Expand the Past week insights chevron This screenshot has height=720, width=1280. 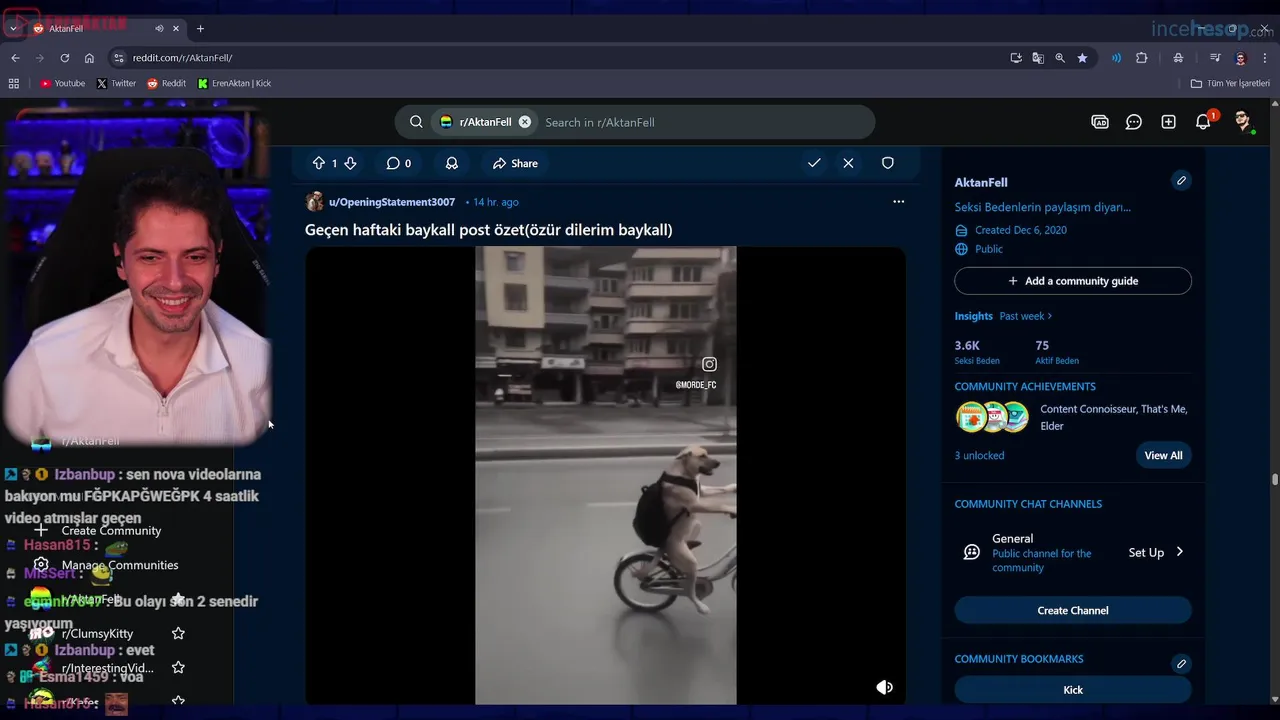point(1049,316)
